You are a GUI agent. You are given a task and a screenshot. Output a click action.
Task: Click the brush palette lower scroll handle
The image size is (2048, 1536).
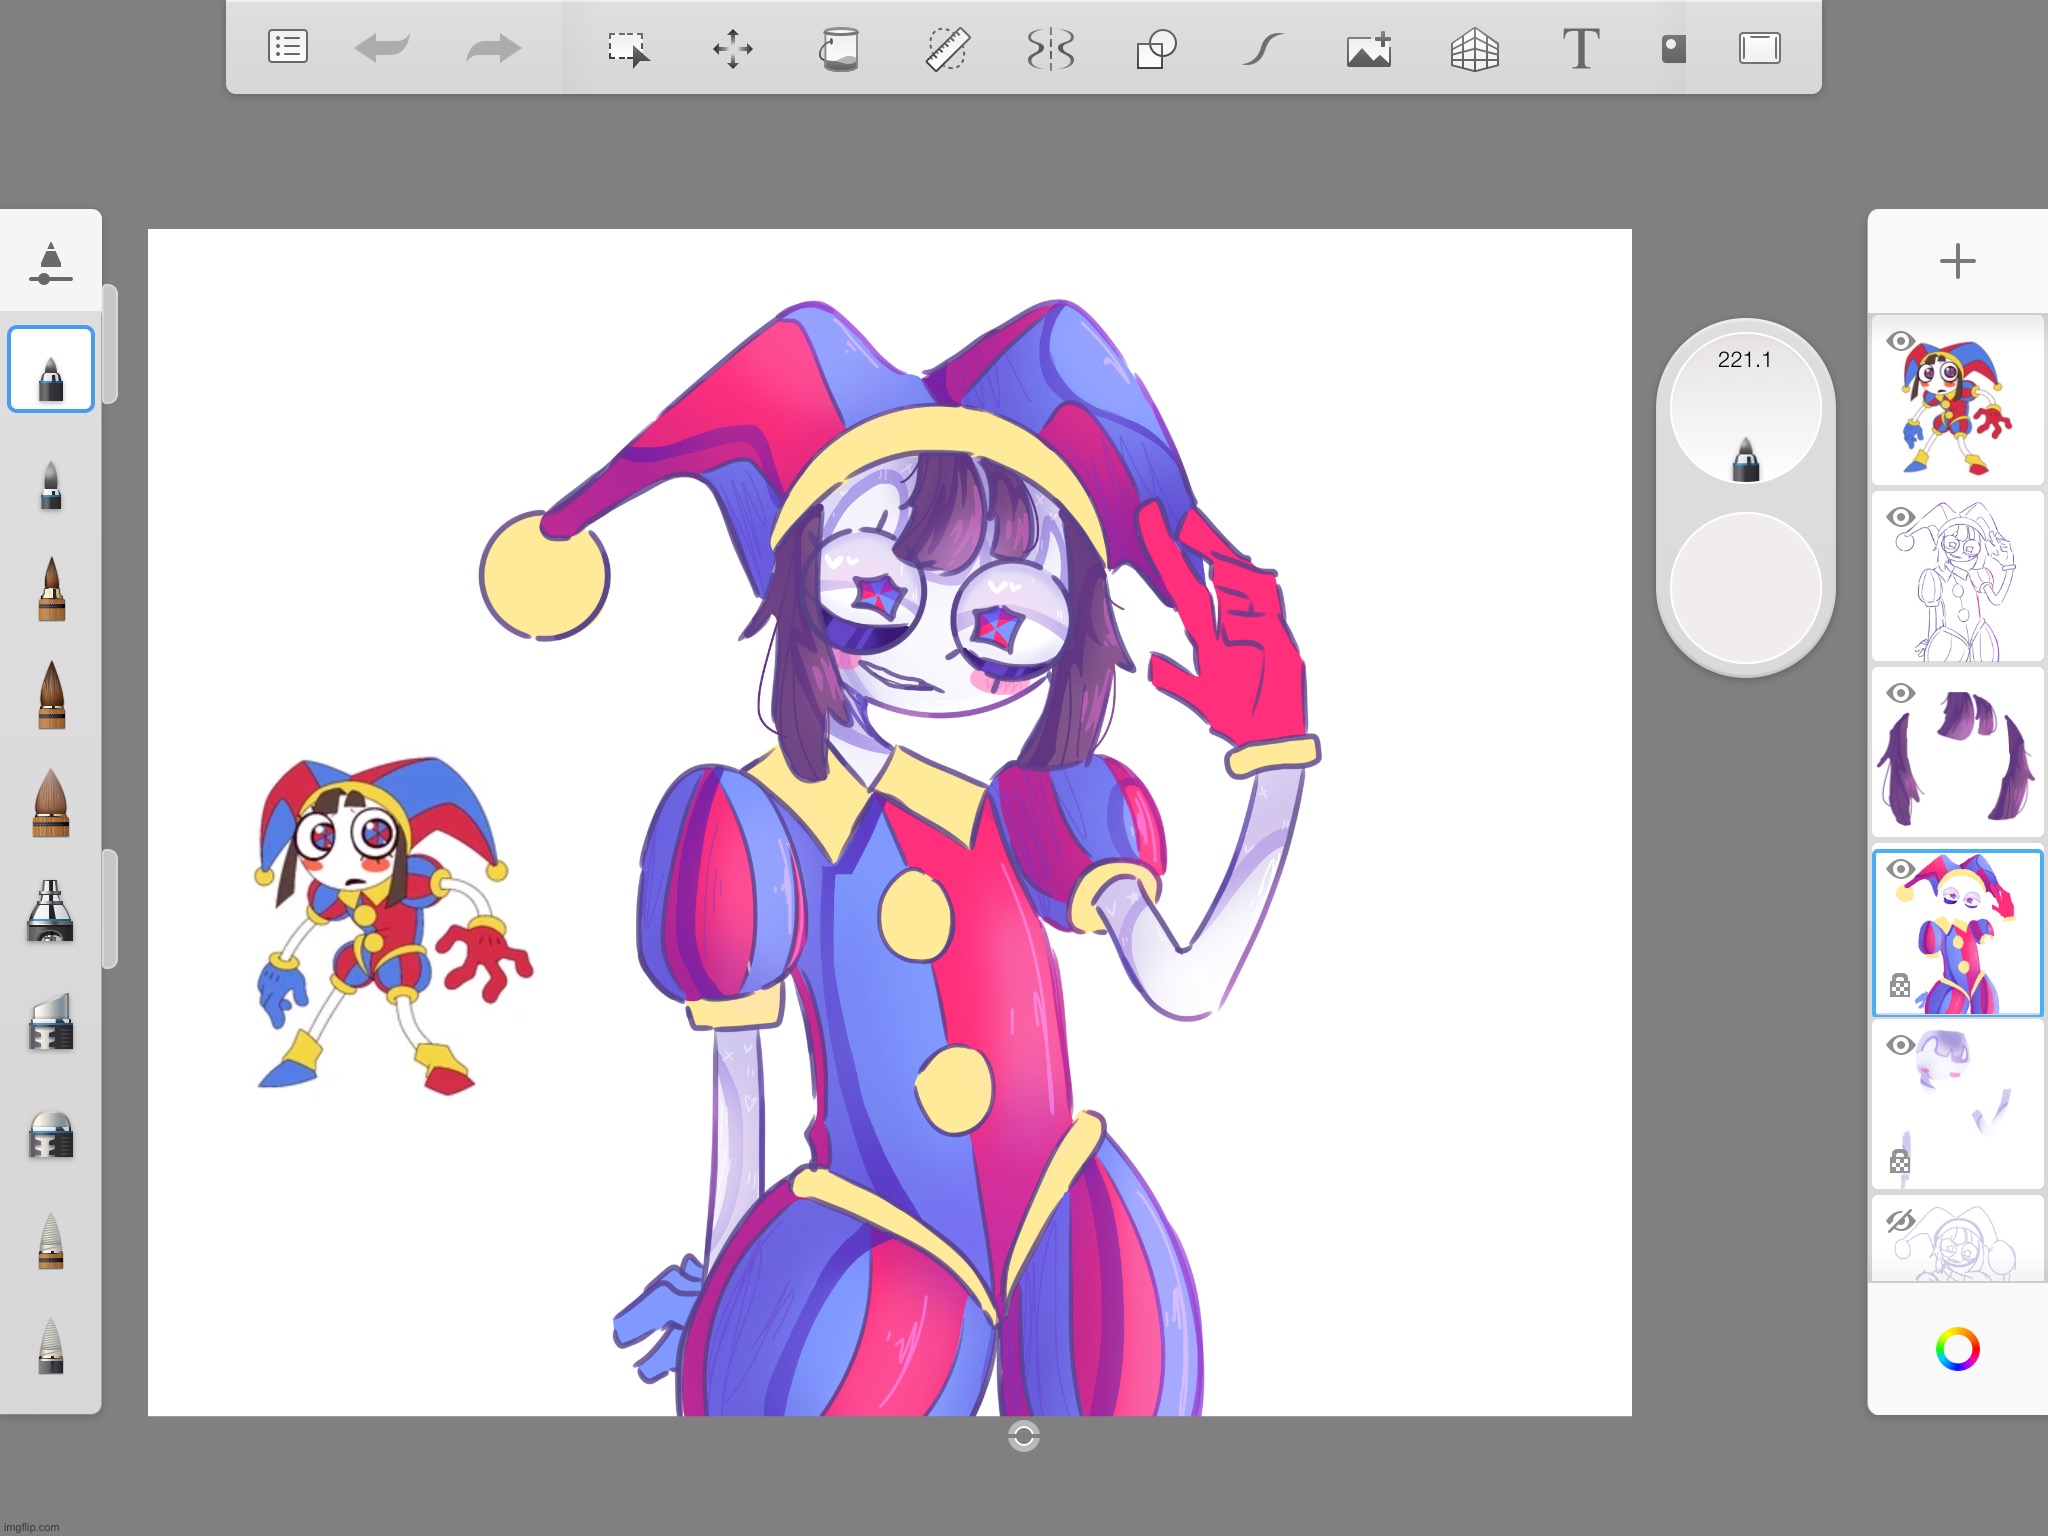pos(110,909)
